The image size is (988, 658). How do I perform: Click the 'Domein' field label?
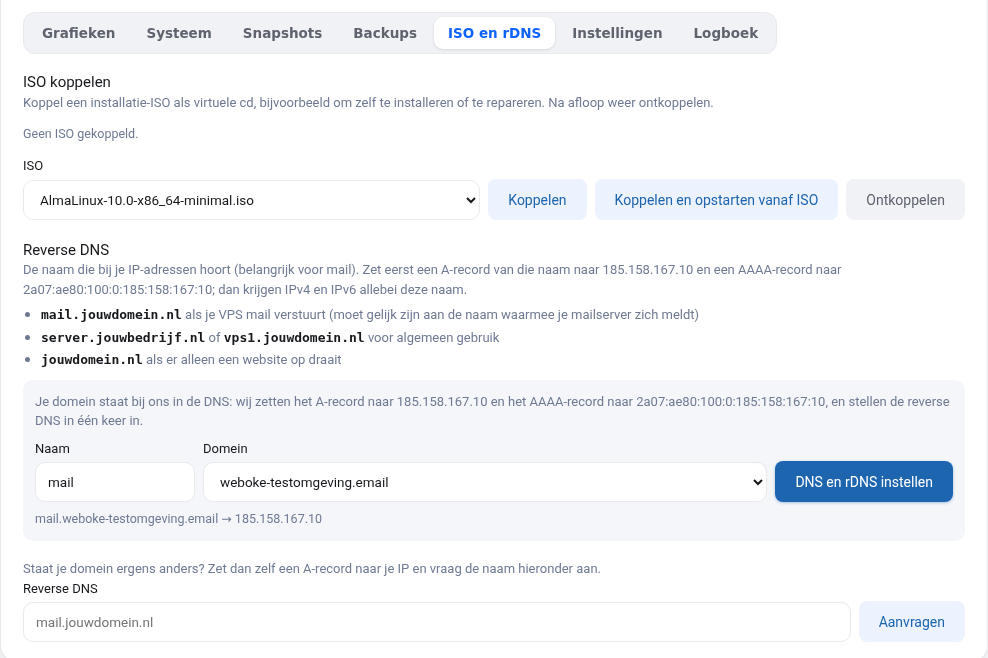pos(225,449)
